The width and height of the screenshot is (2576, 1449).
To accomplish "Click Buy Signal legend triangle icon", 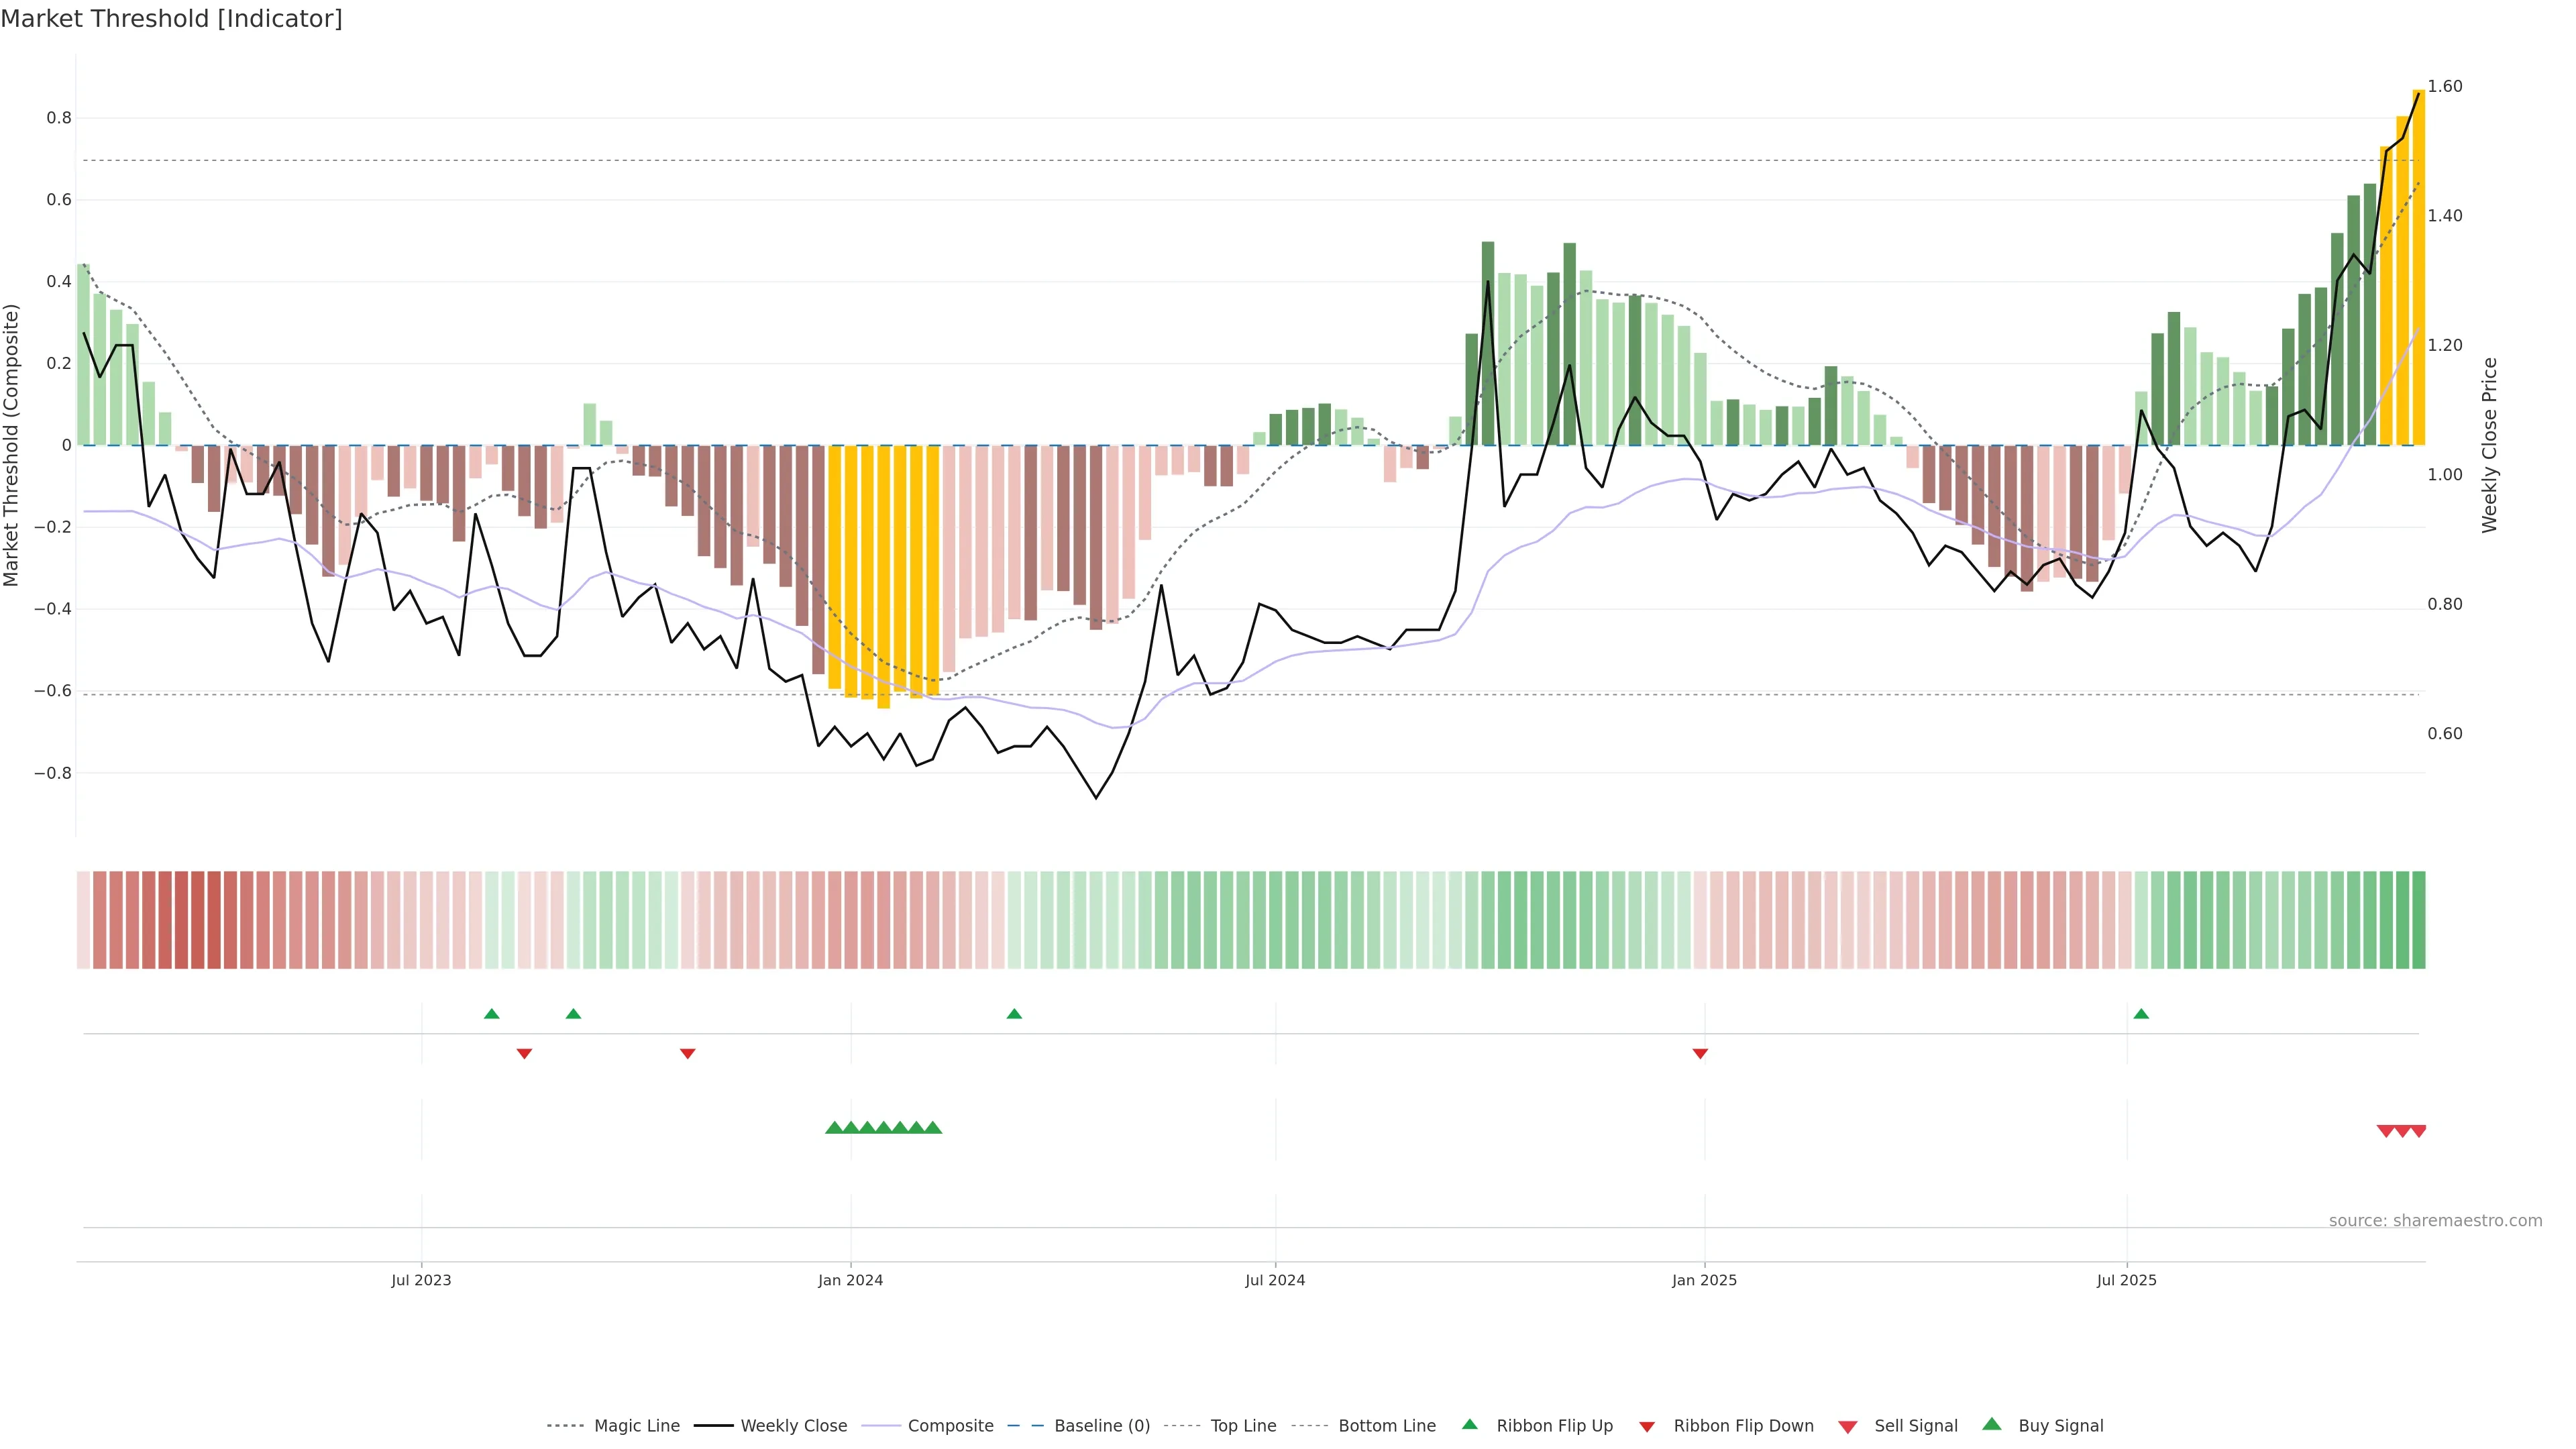I will click(1992, 1424).
